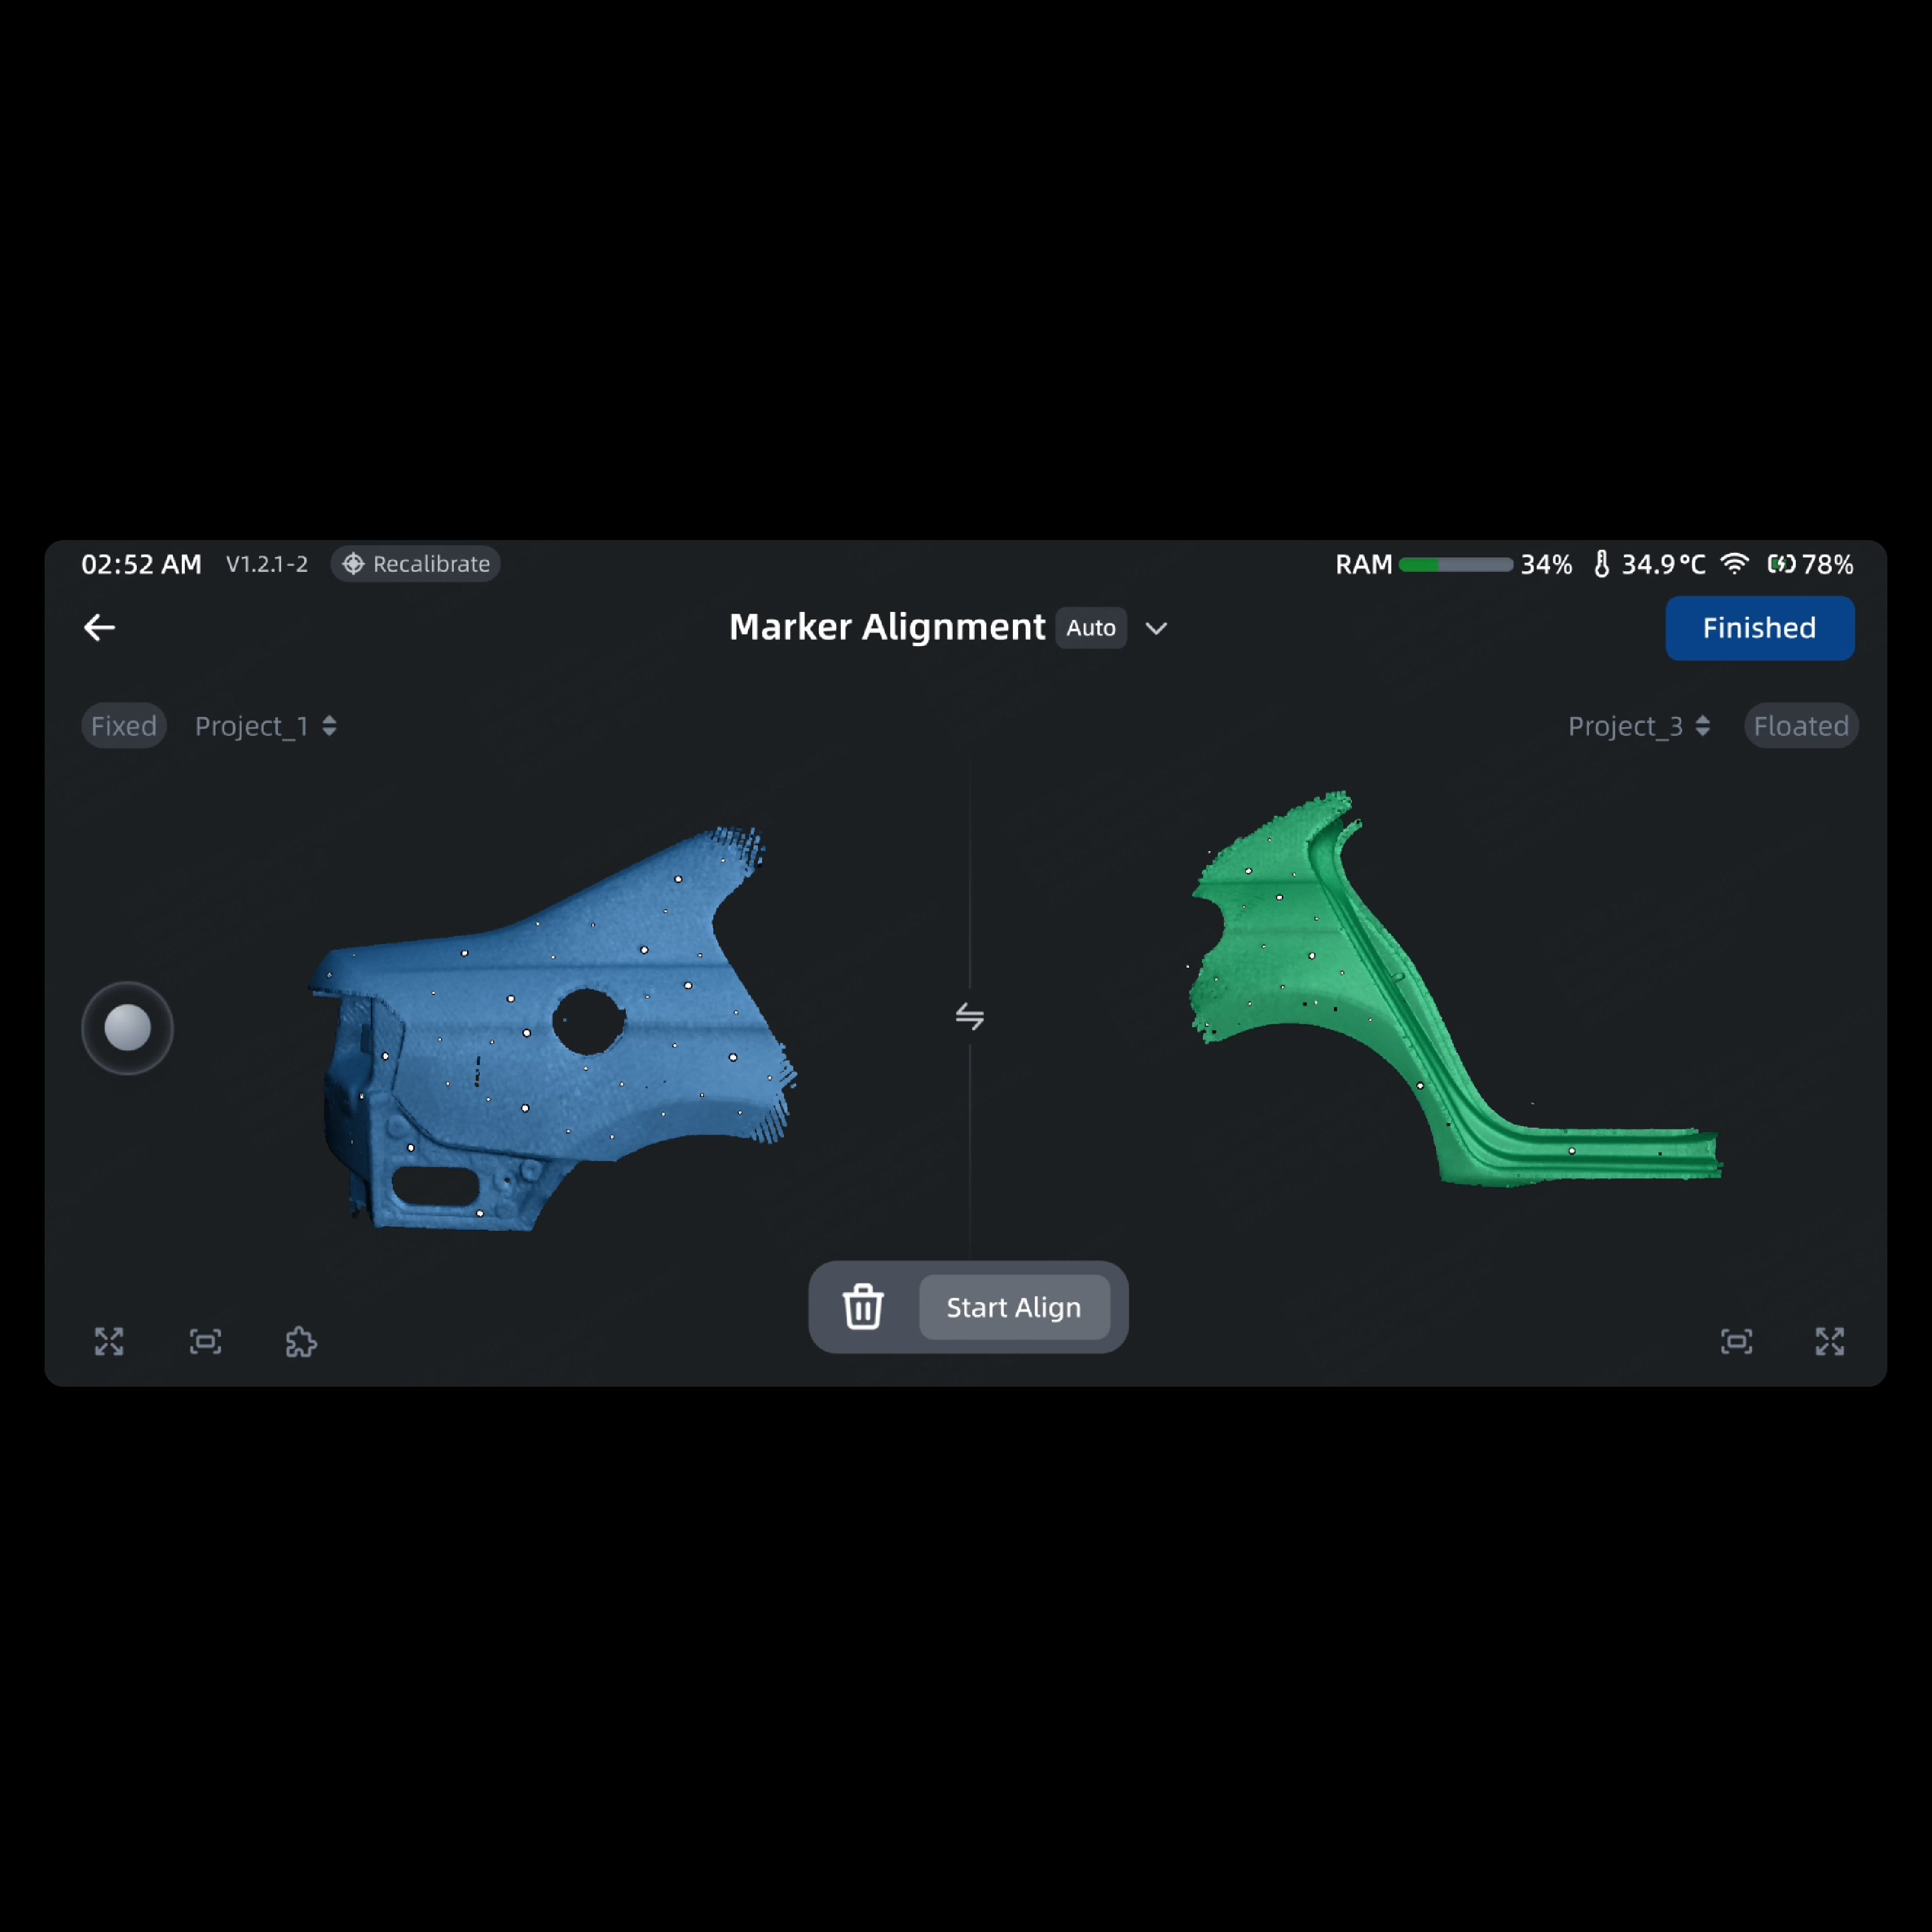Go back using the arrow icon
1932x1932 pixels.
pyautogui.click(x=99, y=628)
